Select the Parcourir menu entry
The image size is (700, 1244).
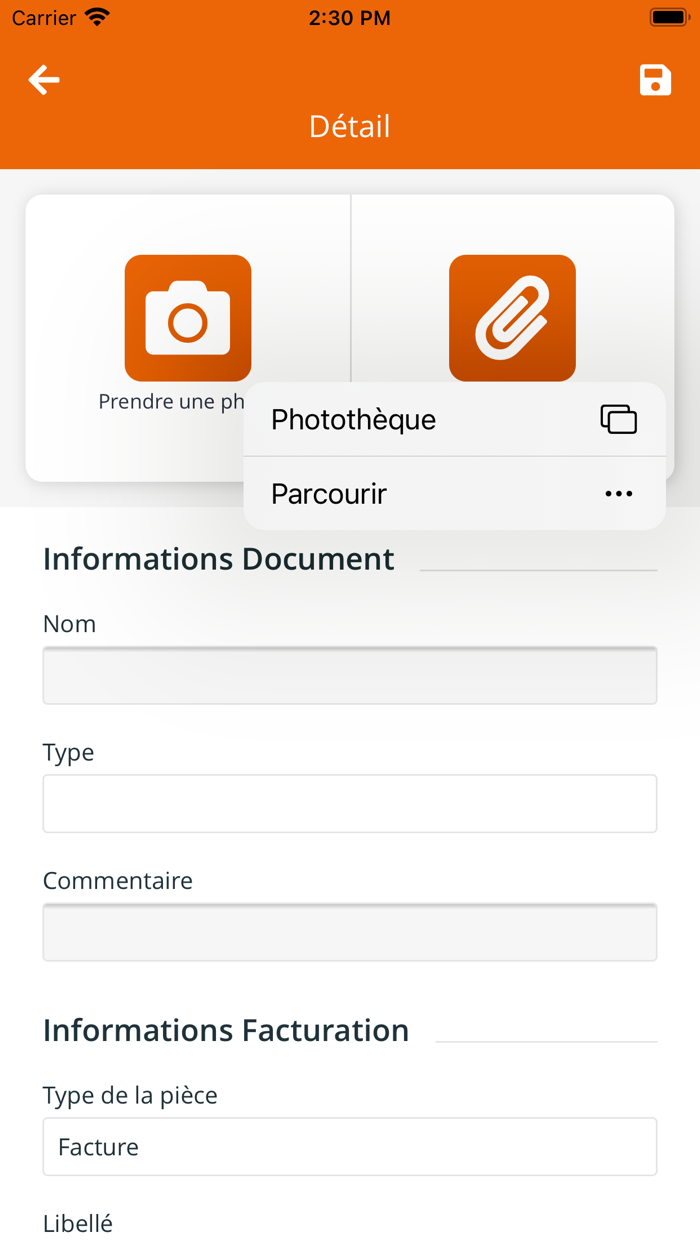[329, 494]
